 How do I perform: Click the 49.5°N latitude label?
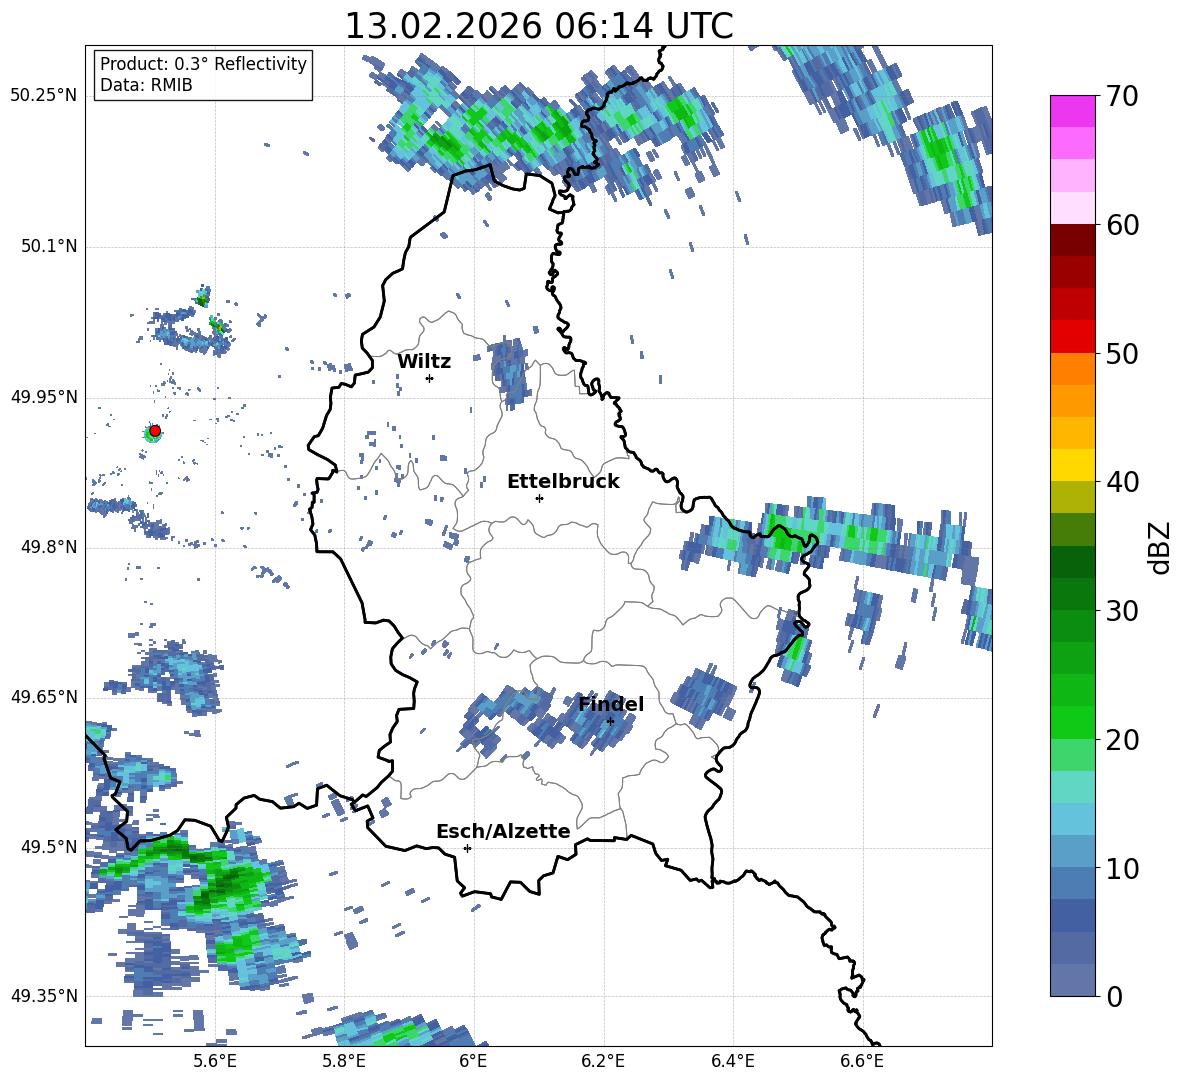tap(48, 847)
